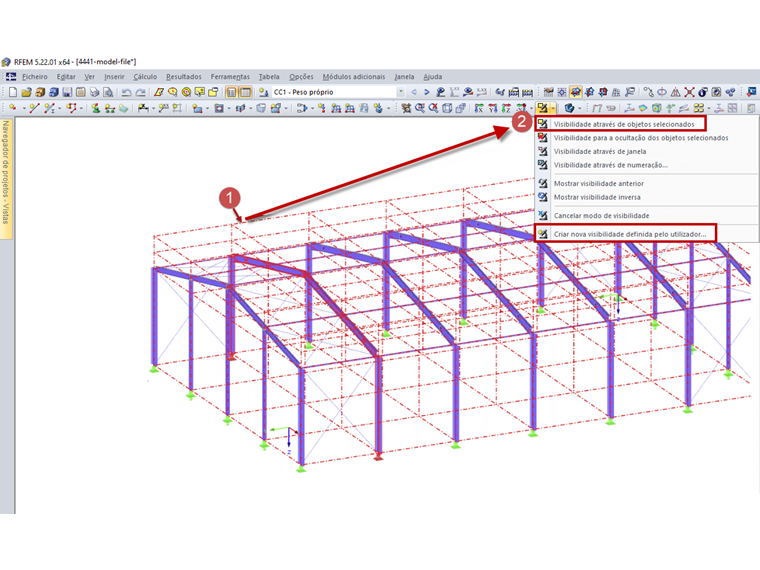This screenshot has width=760, height=570.
Task: Open the Resultados menu
Action: point(184,77)
